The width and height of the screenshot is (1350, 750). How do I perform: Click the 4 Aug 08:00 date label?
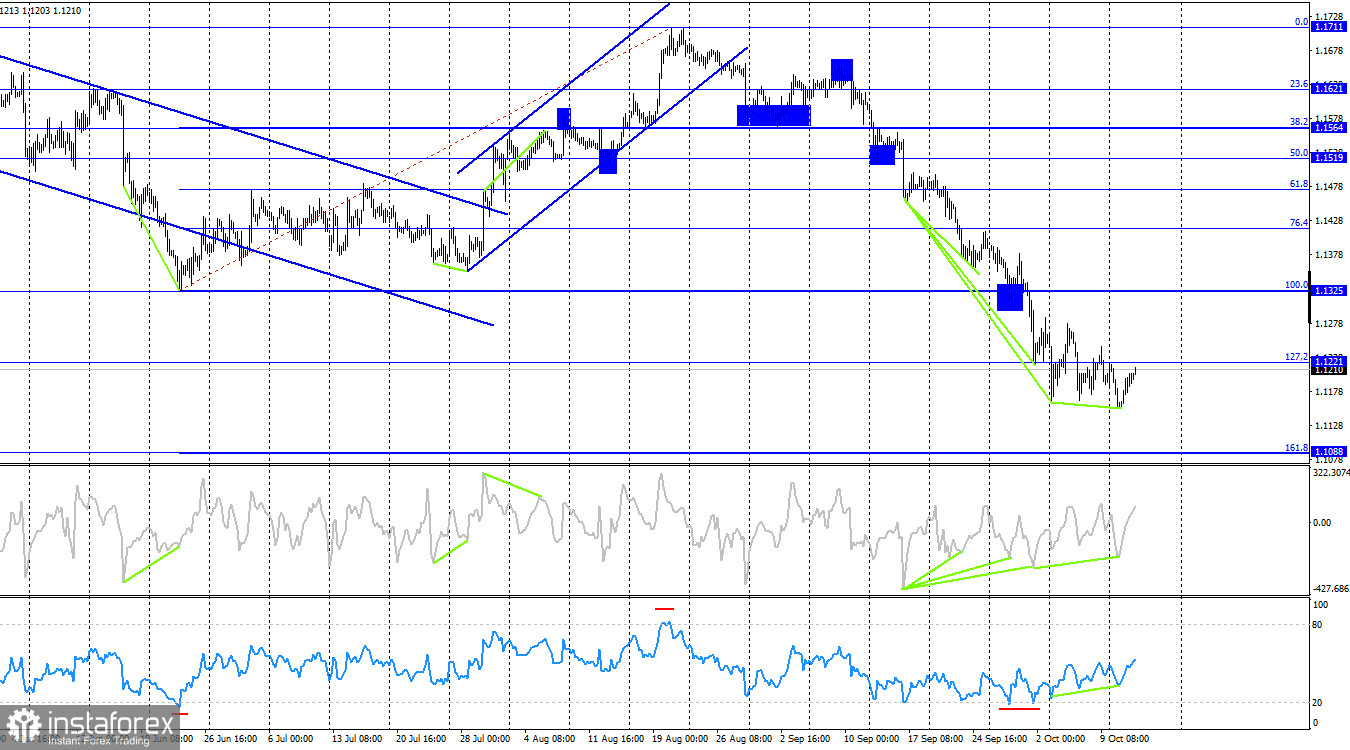(549, 740)
